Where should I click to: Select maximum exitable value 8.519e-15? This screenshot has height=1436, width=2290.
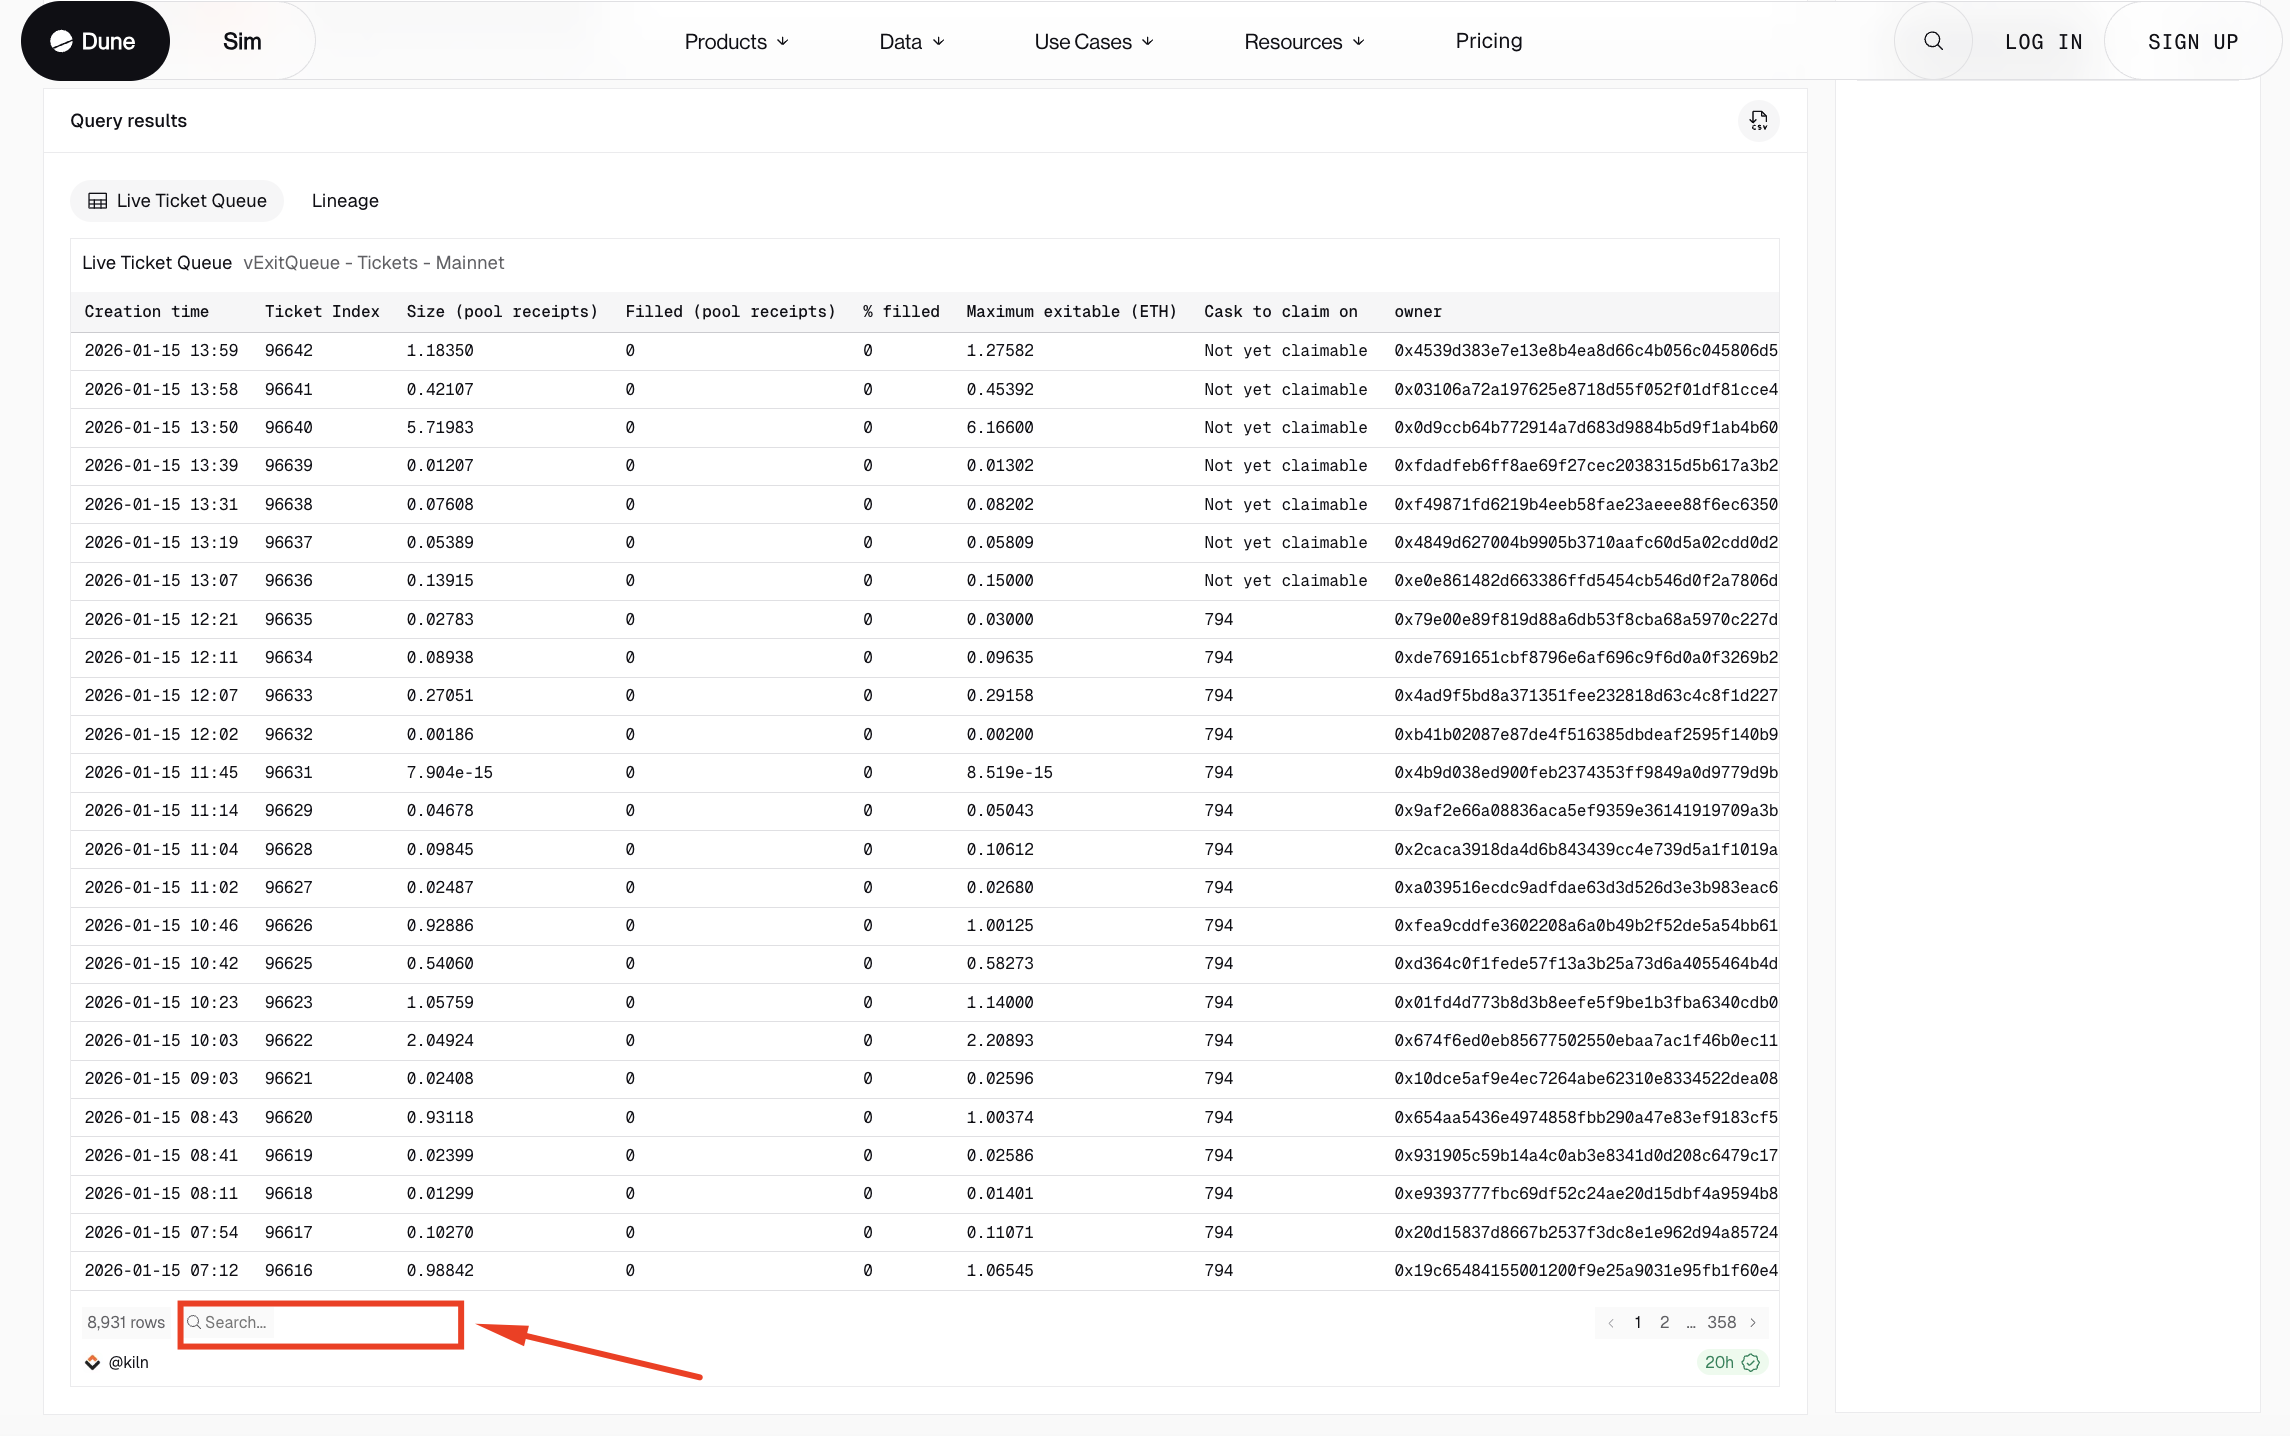point(1009,773)
